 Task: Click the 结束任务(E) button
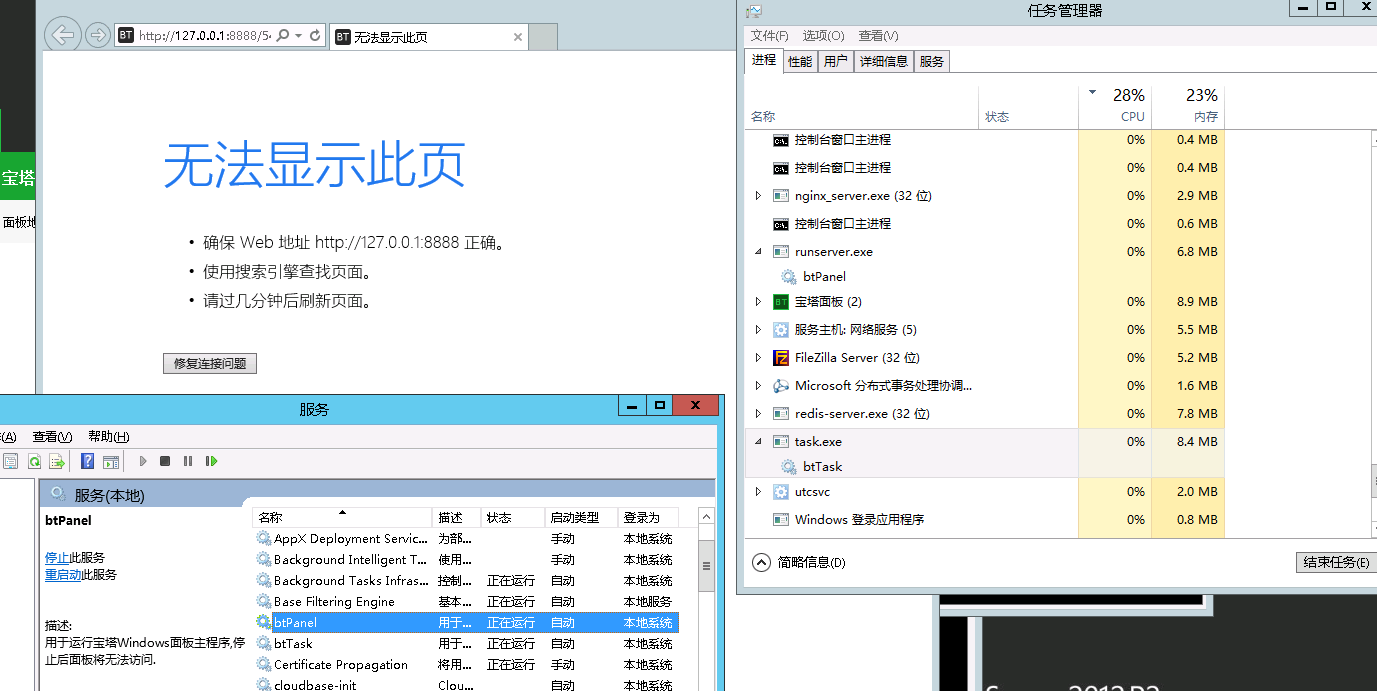coord(1335,562)
